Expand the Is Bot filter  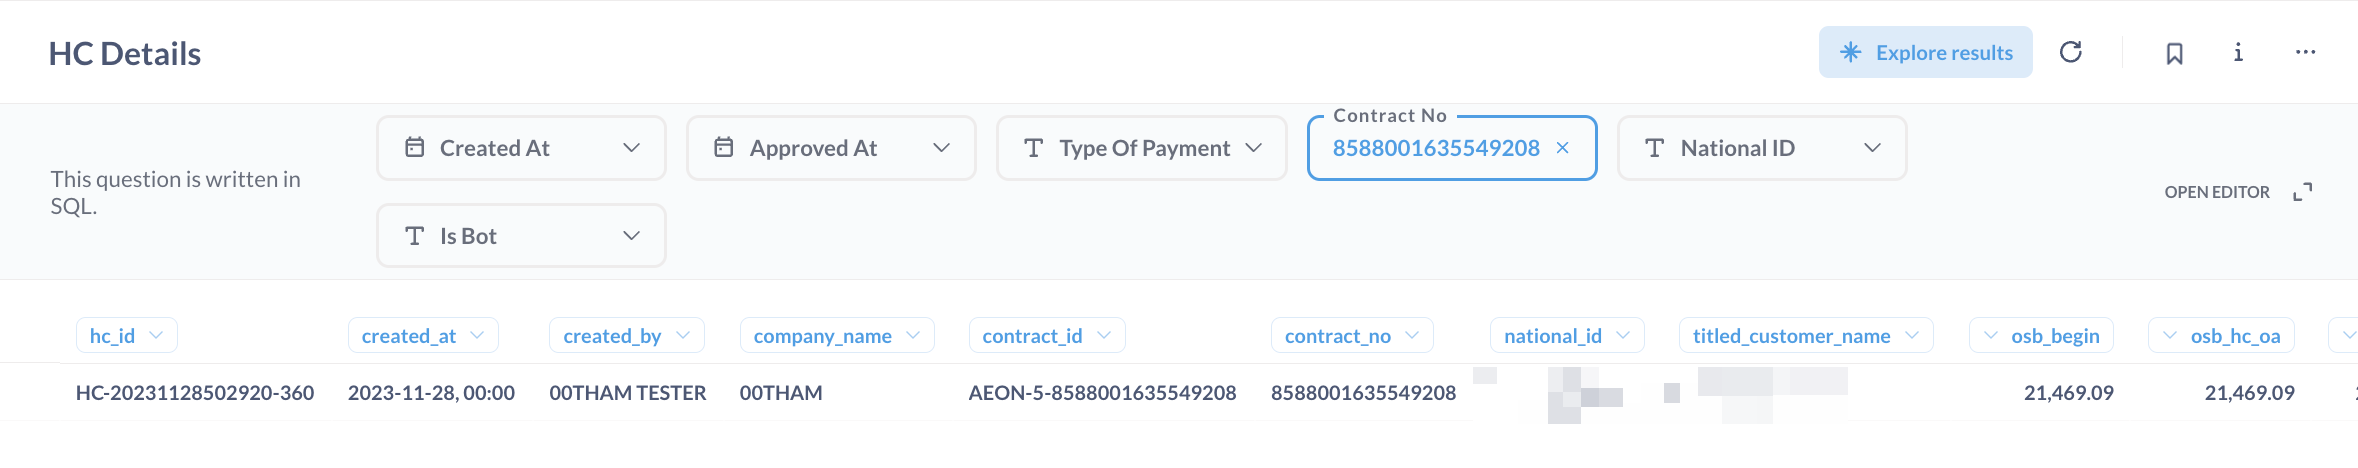click(521, 236)
